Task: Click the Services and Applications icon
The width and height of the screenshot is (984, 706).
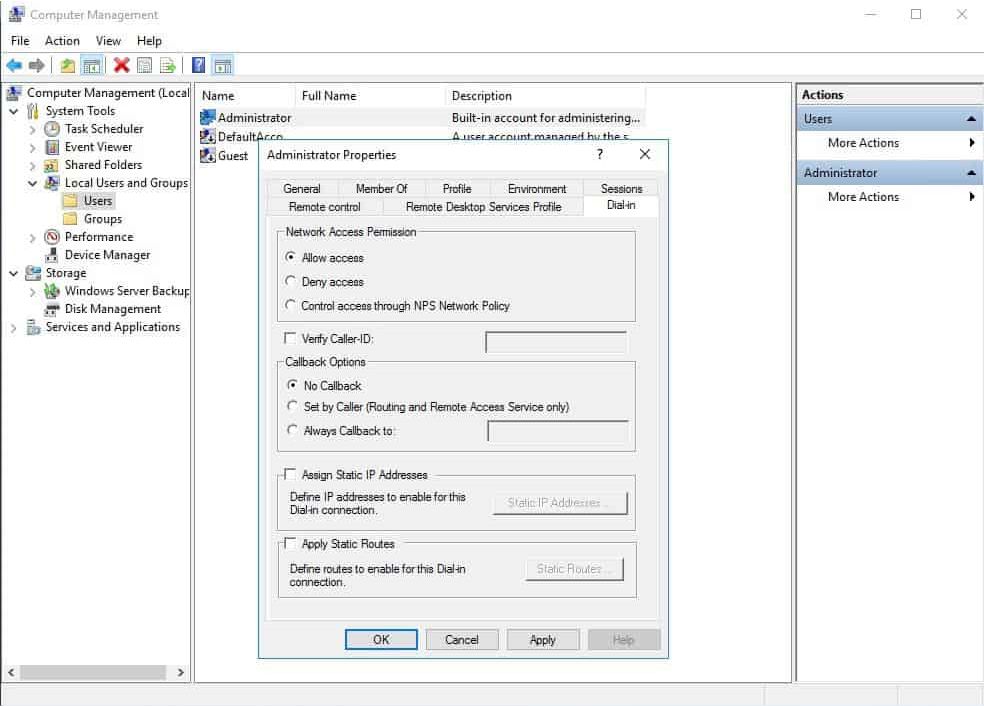Action: click(33, 327)
